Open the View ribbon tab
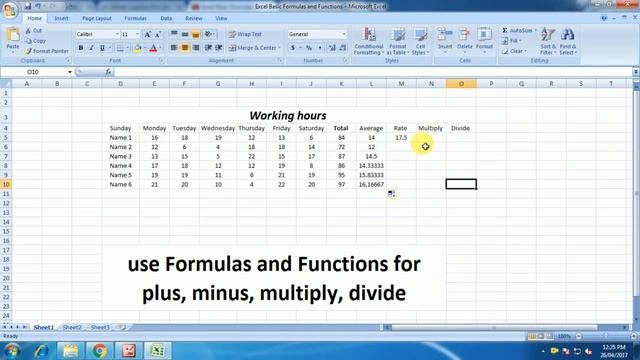The image size is (640, 360). [221, 18]
